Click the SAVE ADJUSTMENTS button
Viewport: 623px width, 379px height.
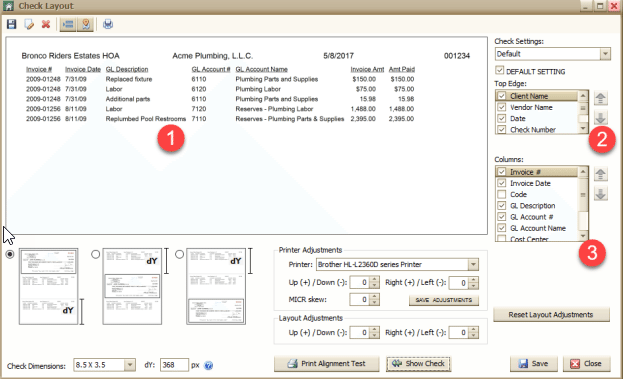click(x=444, y=300)
